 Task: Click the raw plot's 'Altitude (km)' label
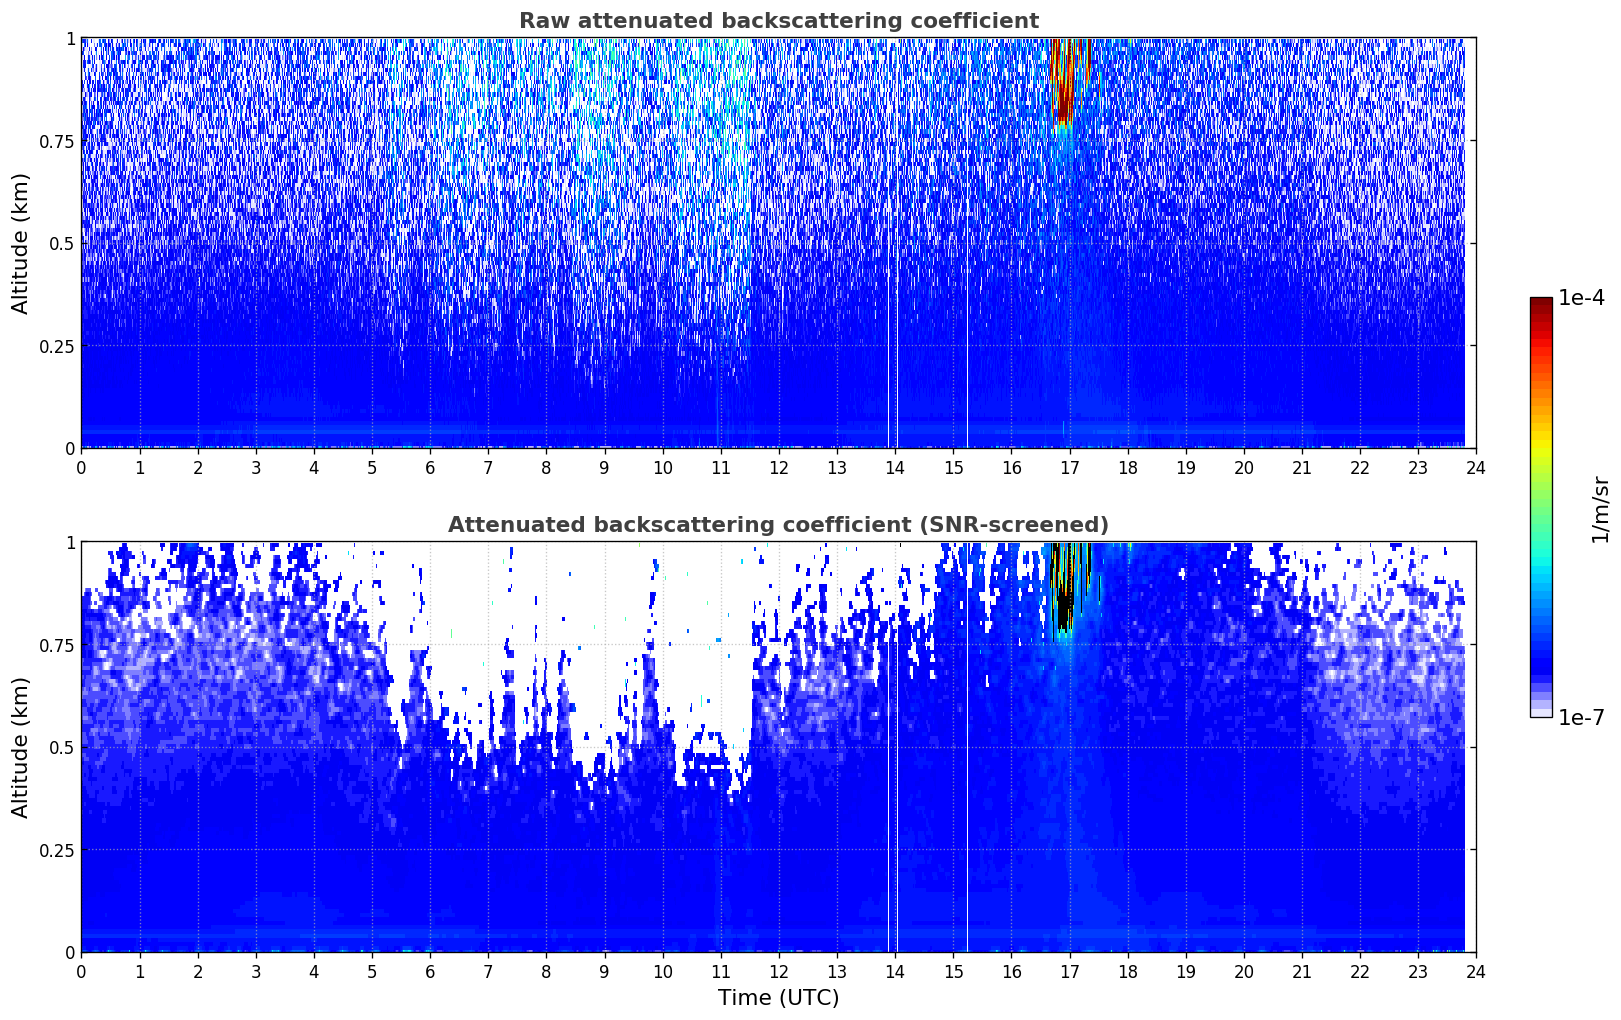pyautogui.click(x=21, y=243)
